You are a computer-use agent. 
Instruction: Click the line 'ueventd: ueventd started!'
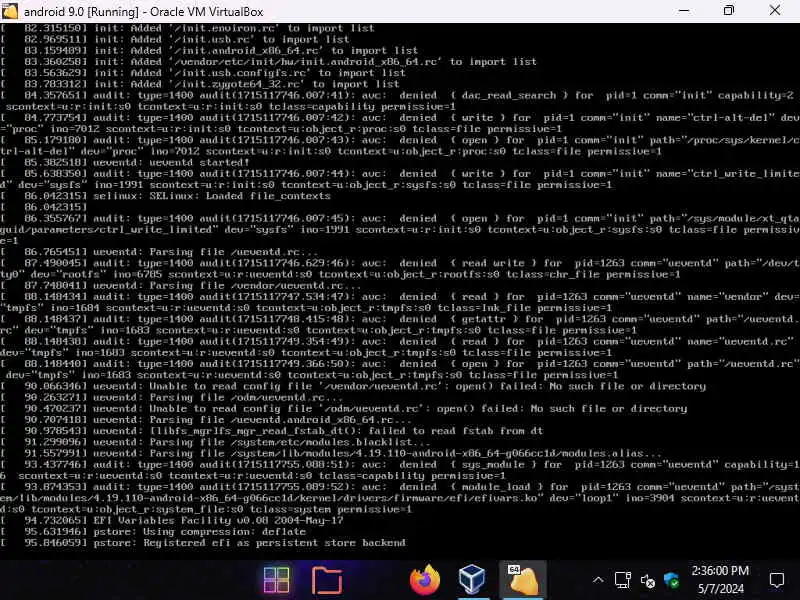tap(125, 162)
